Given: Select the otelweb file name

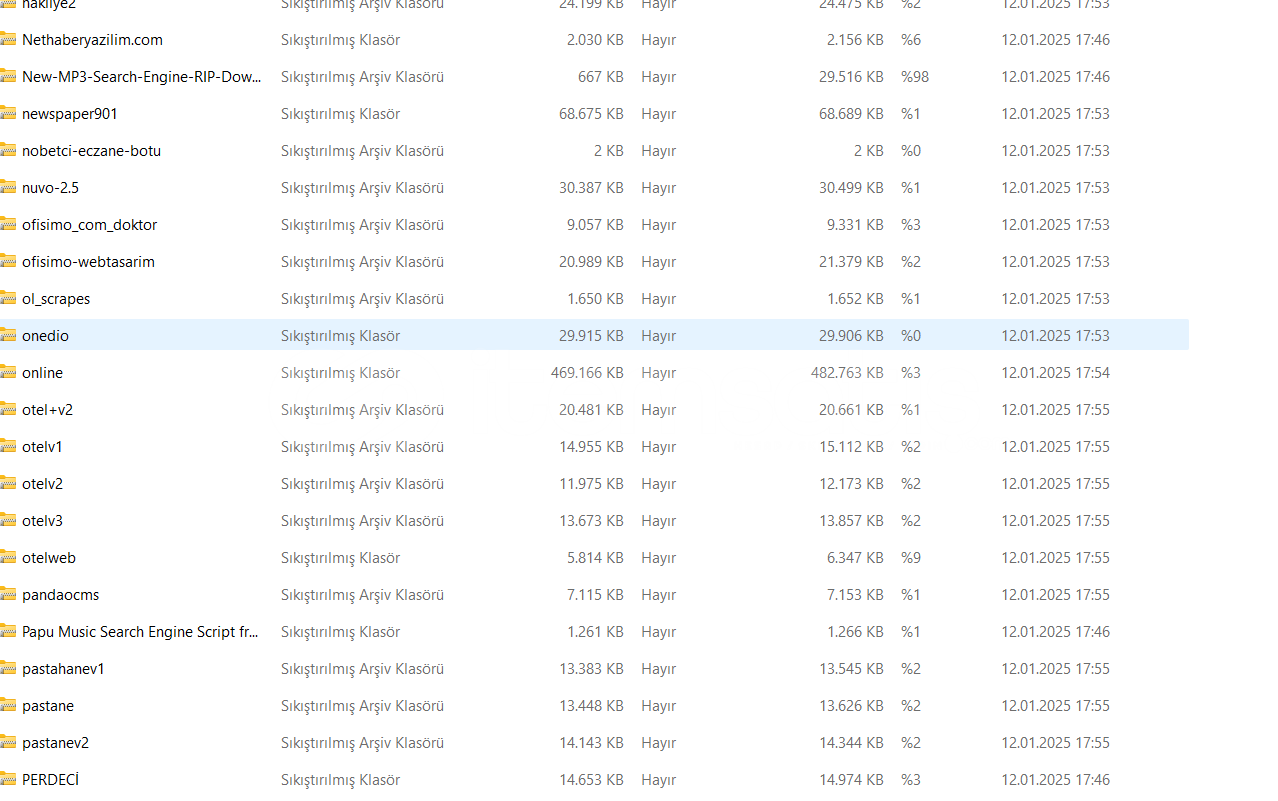Looking at the screenshot, I should tap(49, 558).
